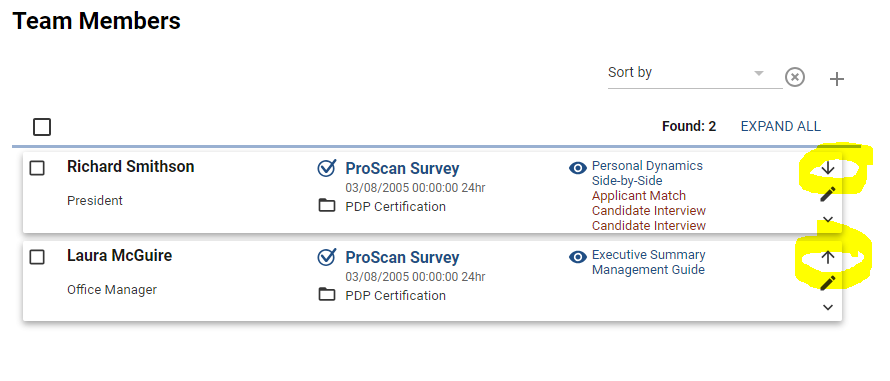Expand Laura McGuire's row with the chevron
This screenshot has width=890, height=381.
(828, 307)
